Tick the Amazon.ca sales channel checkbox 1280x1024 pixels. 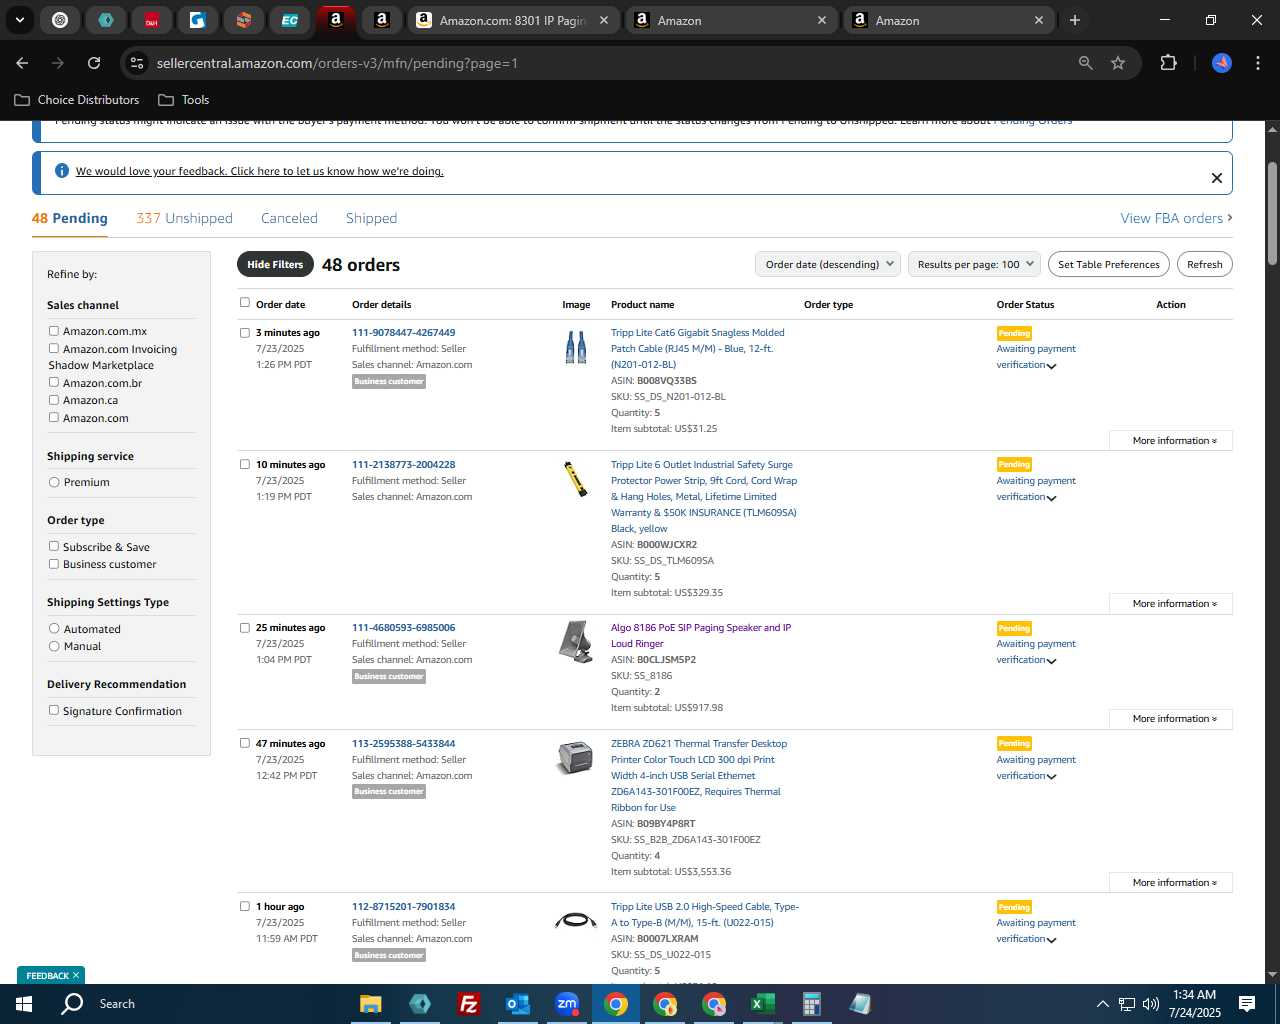[54, 400]
